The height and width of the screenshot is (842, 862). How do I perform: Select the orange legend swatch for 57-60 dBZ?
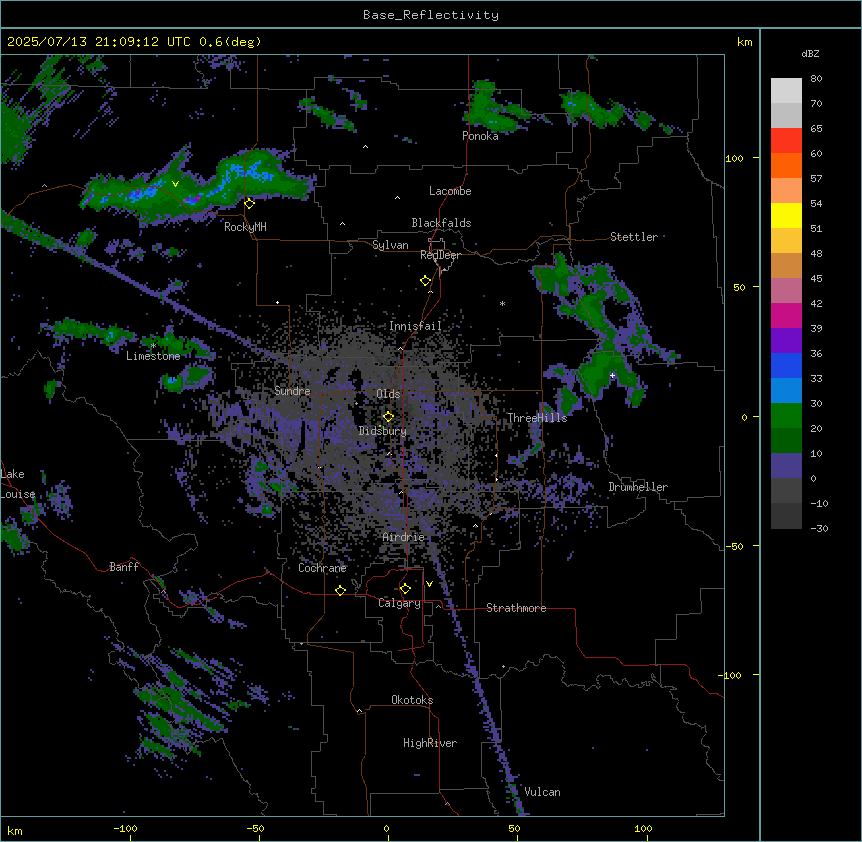(786, 165)
